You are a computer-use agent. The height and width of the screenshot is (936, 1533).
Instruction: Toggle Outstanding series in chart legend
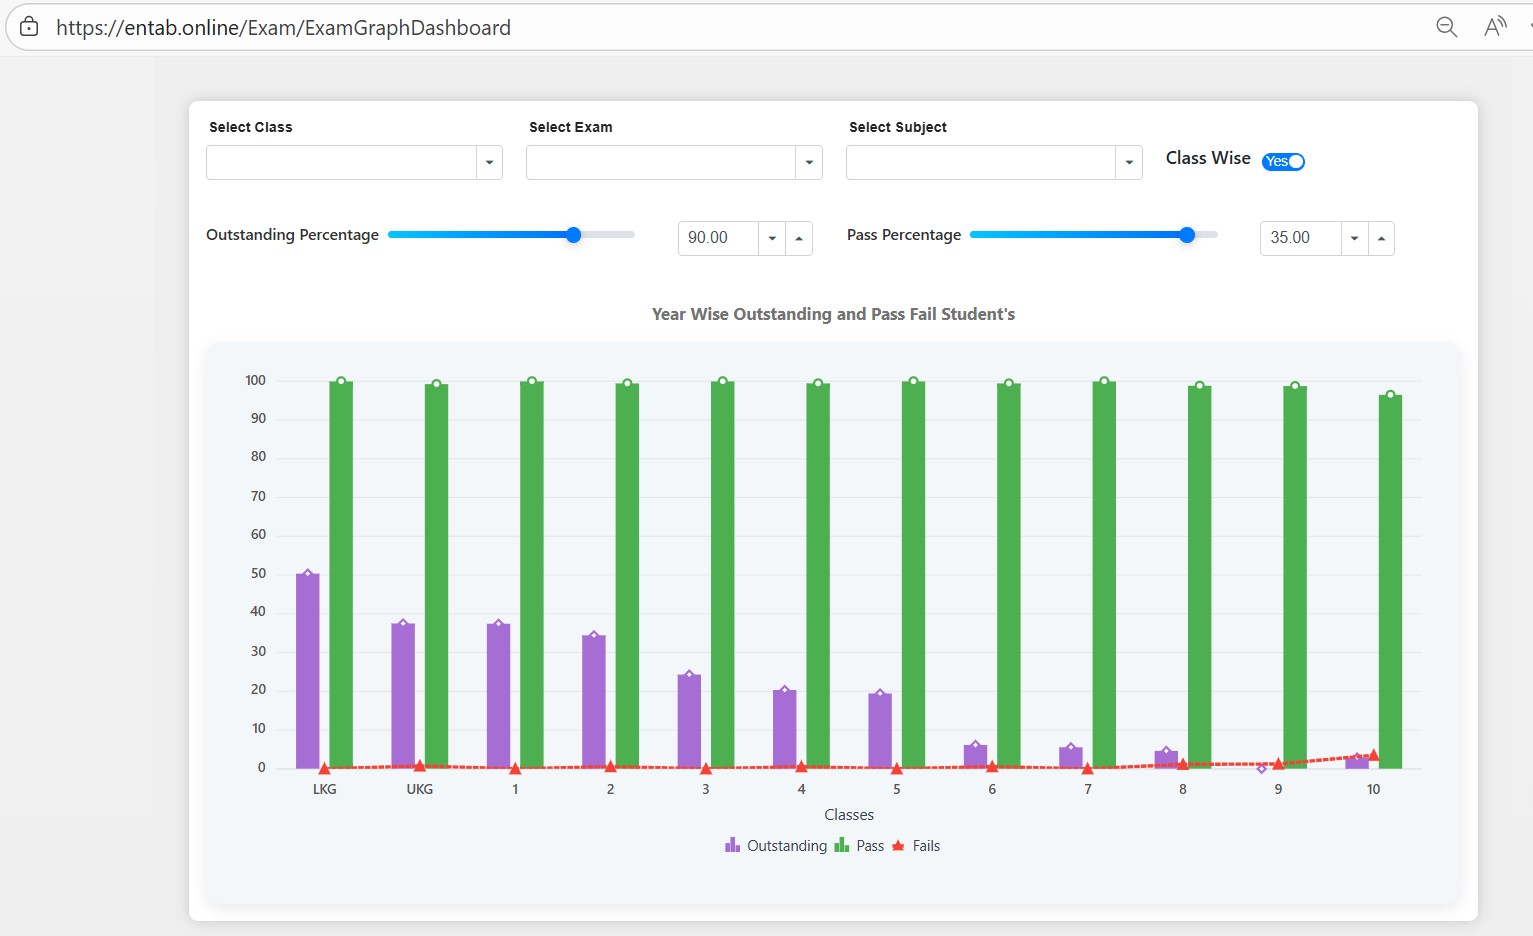[x=776, y=846]
